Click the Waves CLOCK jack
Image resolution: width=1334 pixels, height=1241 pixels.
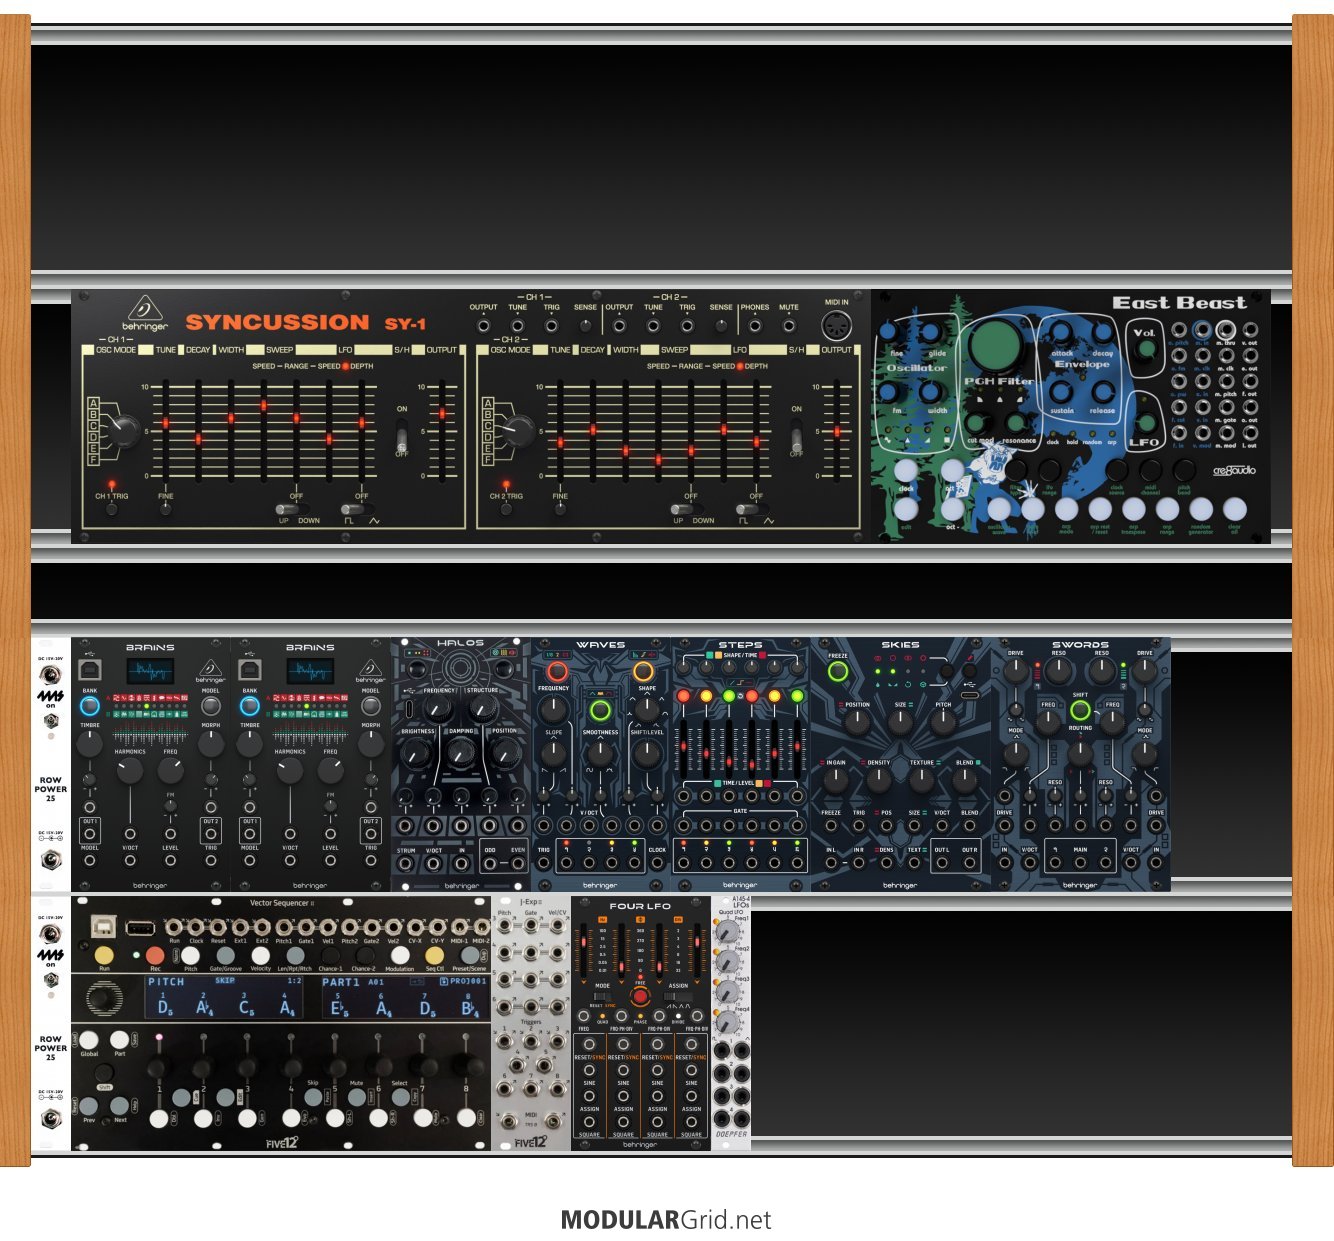[x=657, y=864]
